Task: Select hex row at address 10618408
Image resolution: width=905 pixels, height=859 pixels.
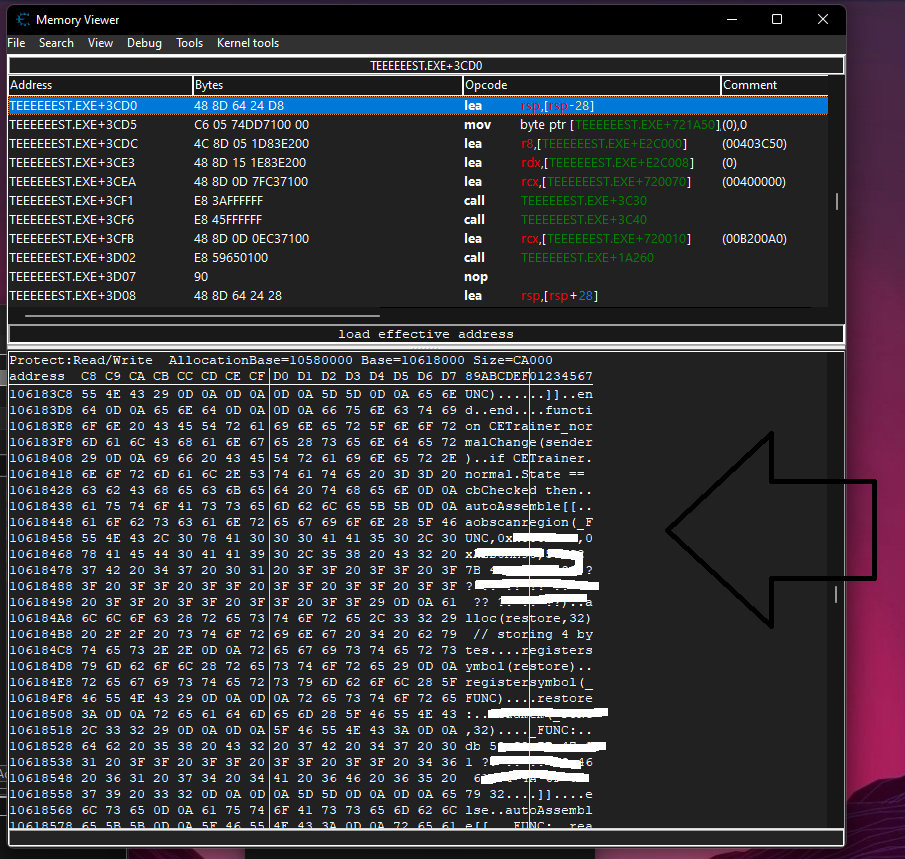Action: tap(301, 458)
